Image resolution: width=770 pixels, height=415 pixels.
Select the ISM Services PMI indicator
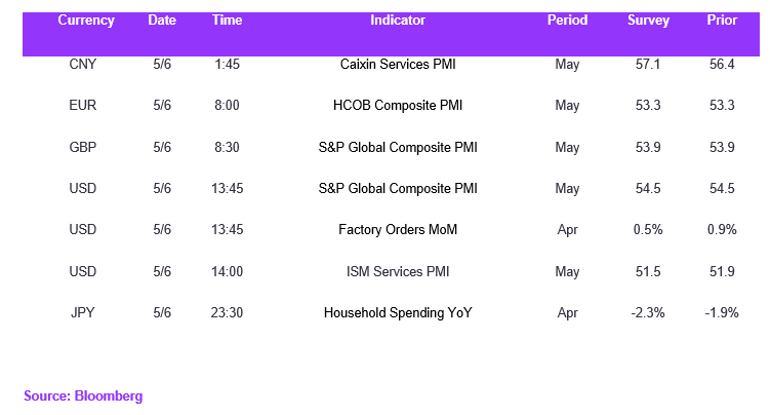(x=398, y=272)
